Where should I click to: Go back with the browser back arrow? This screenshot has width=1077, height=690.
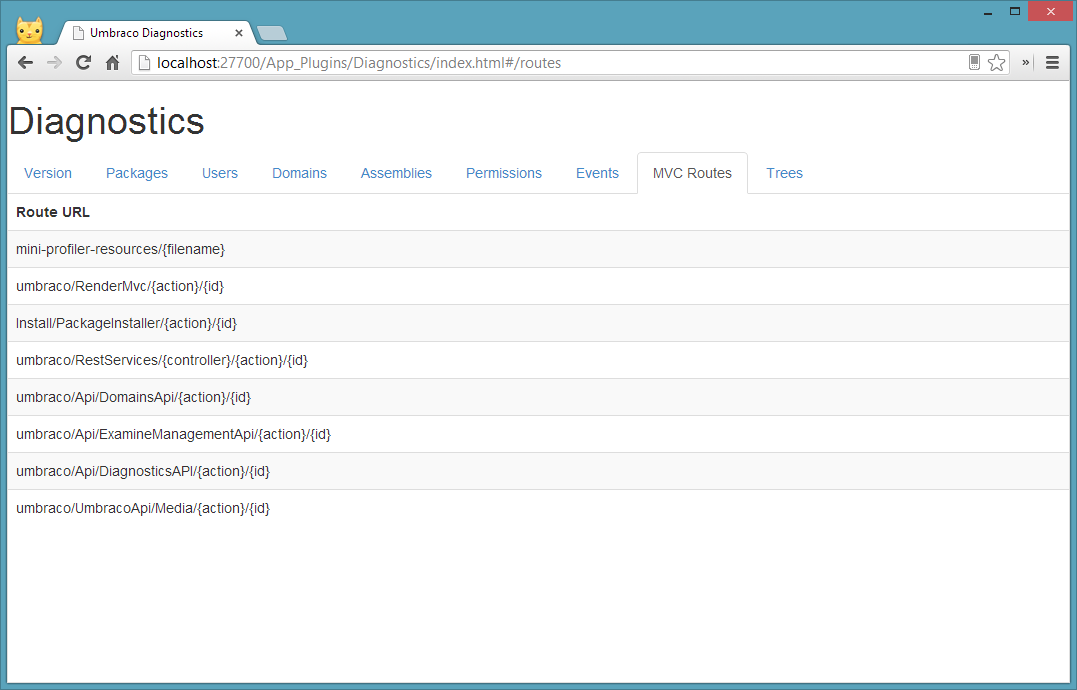[x=25, y=62]
